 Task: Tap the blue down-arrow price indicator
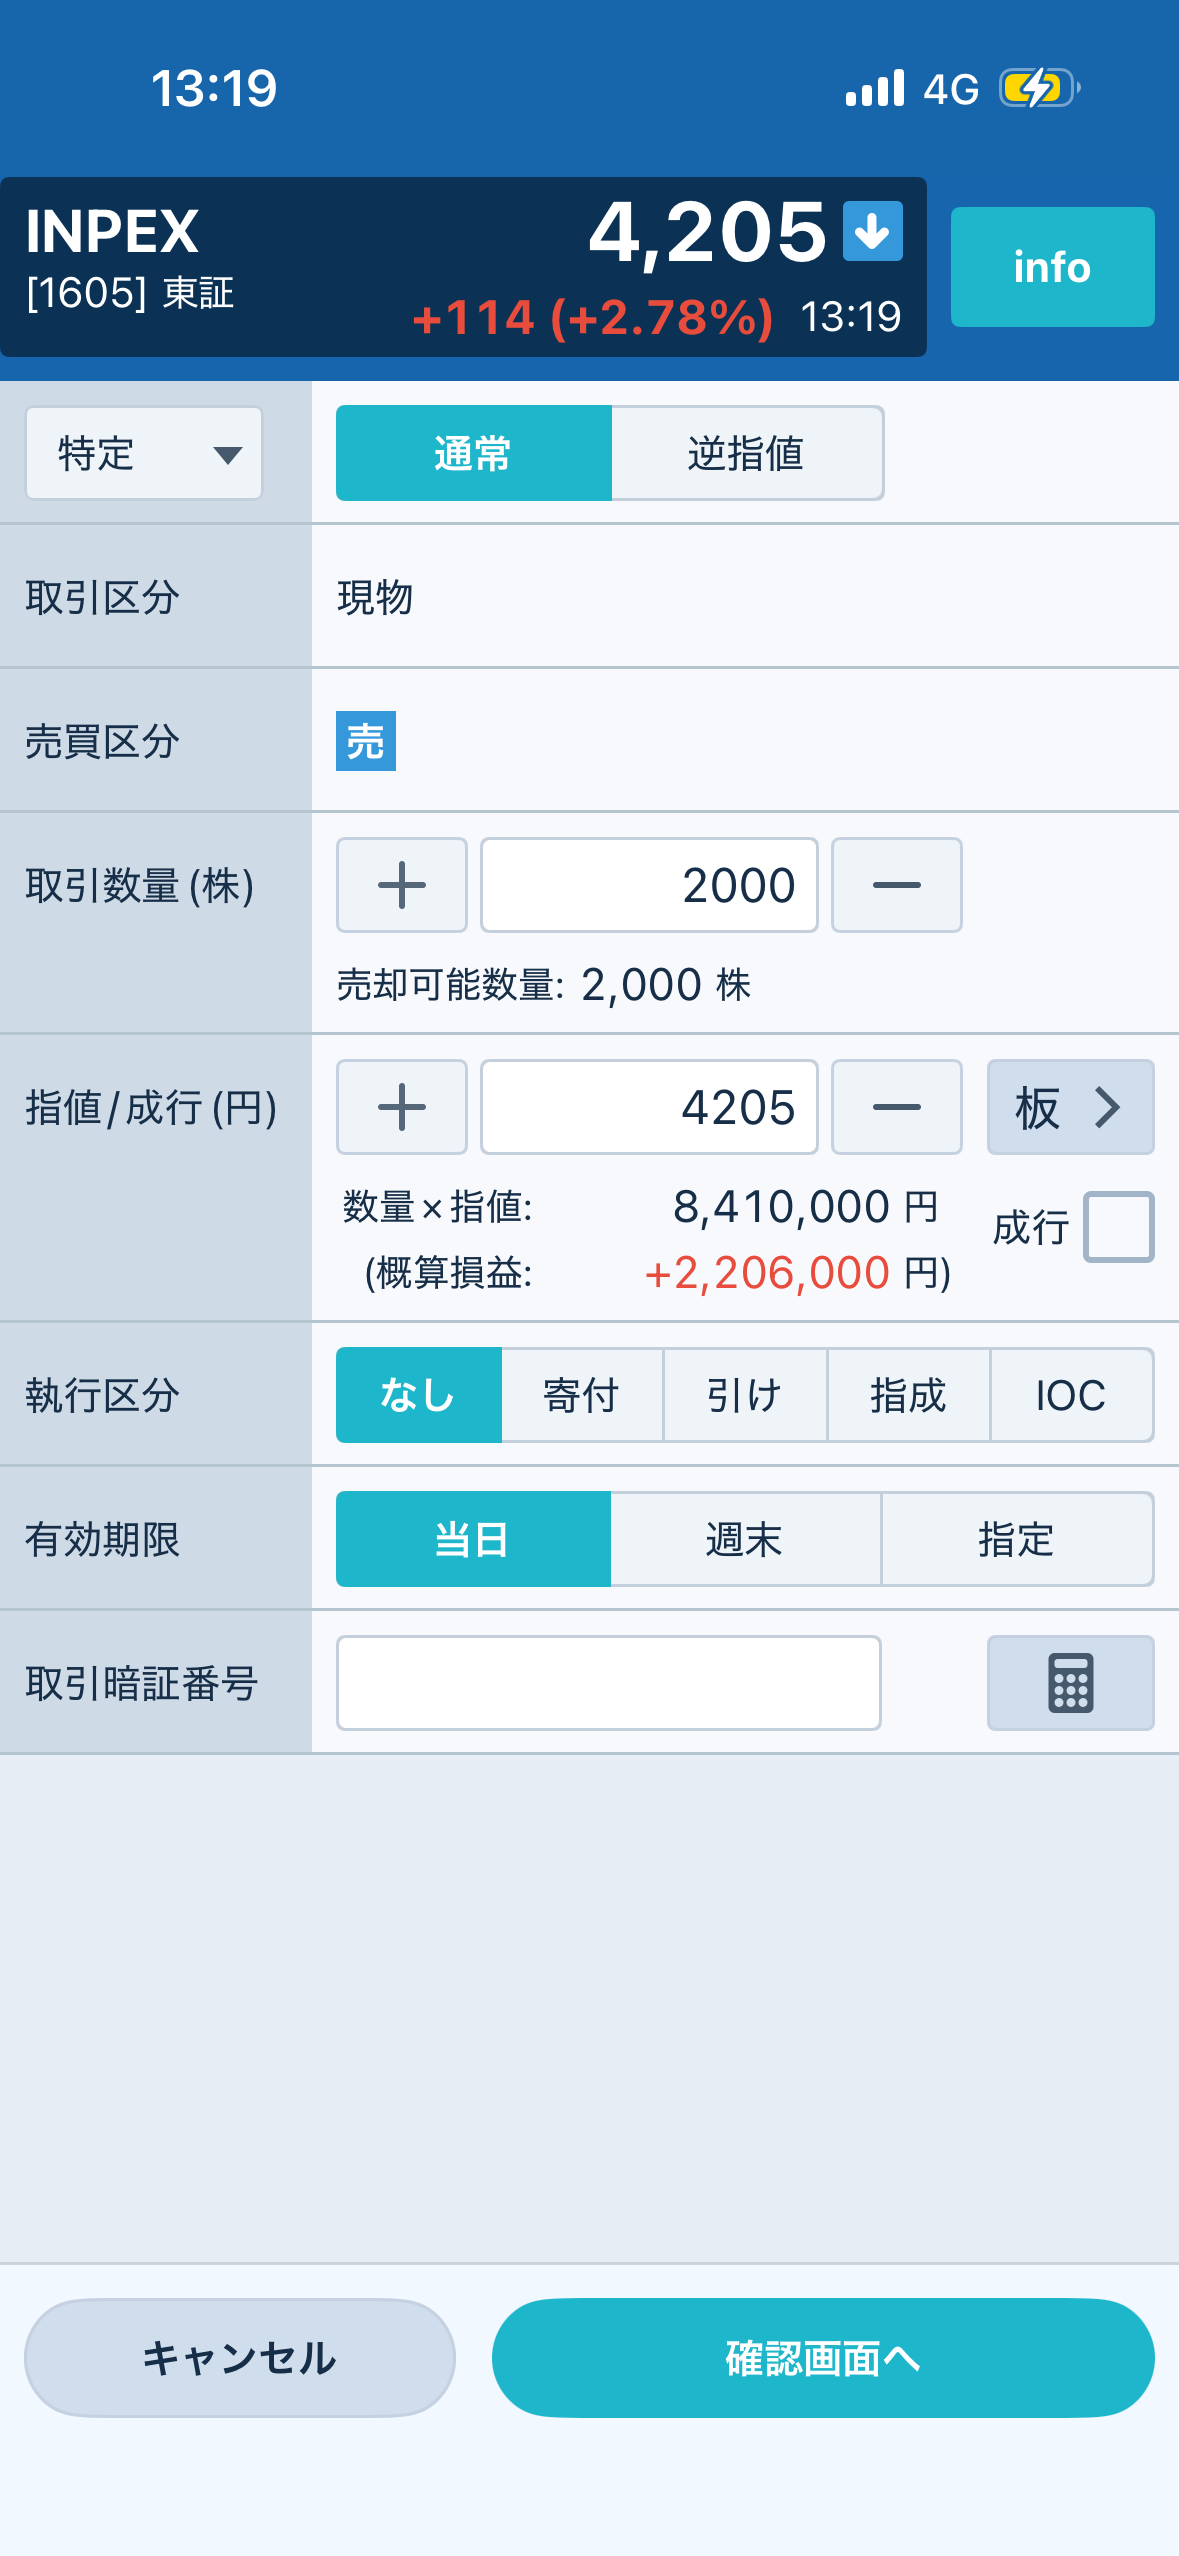[x=872, y=231]
